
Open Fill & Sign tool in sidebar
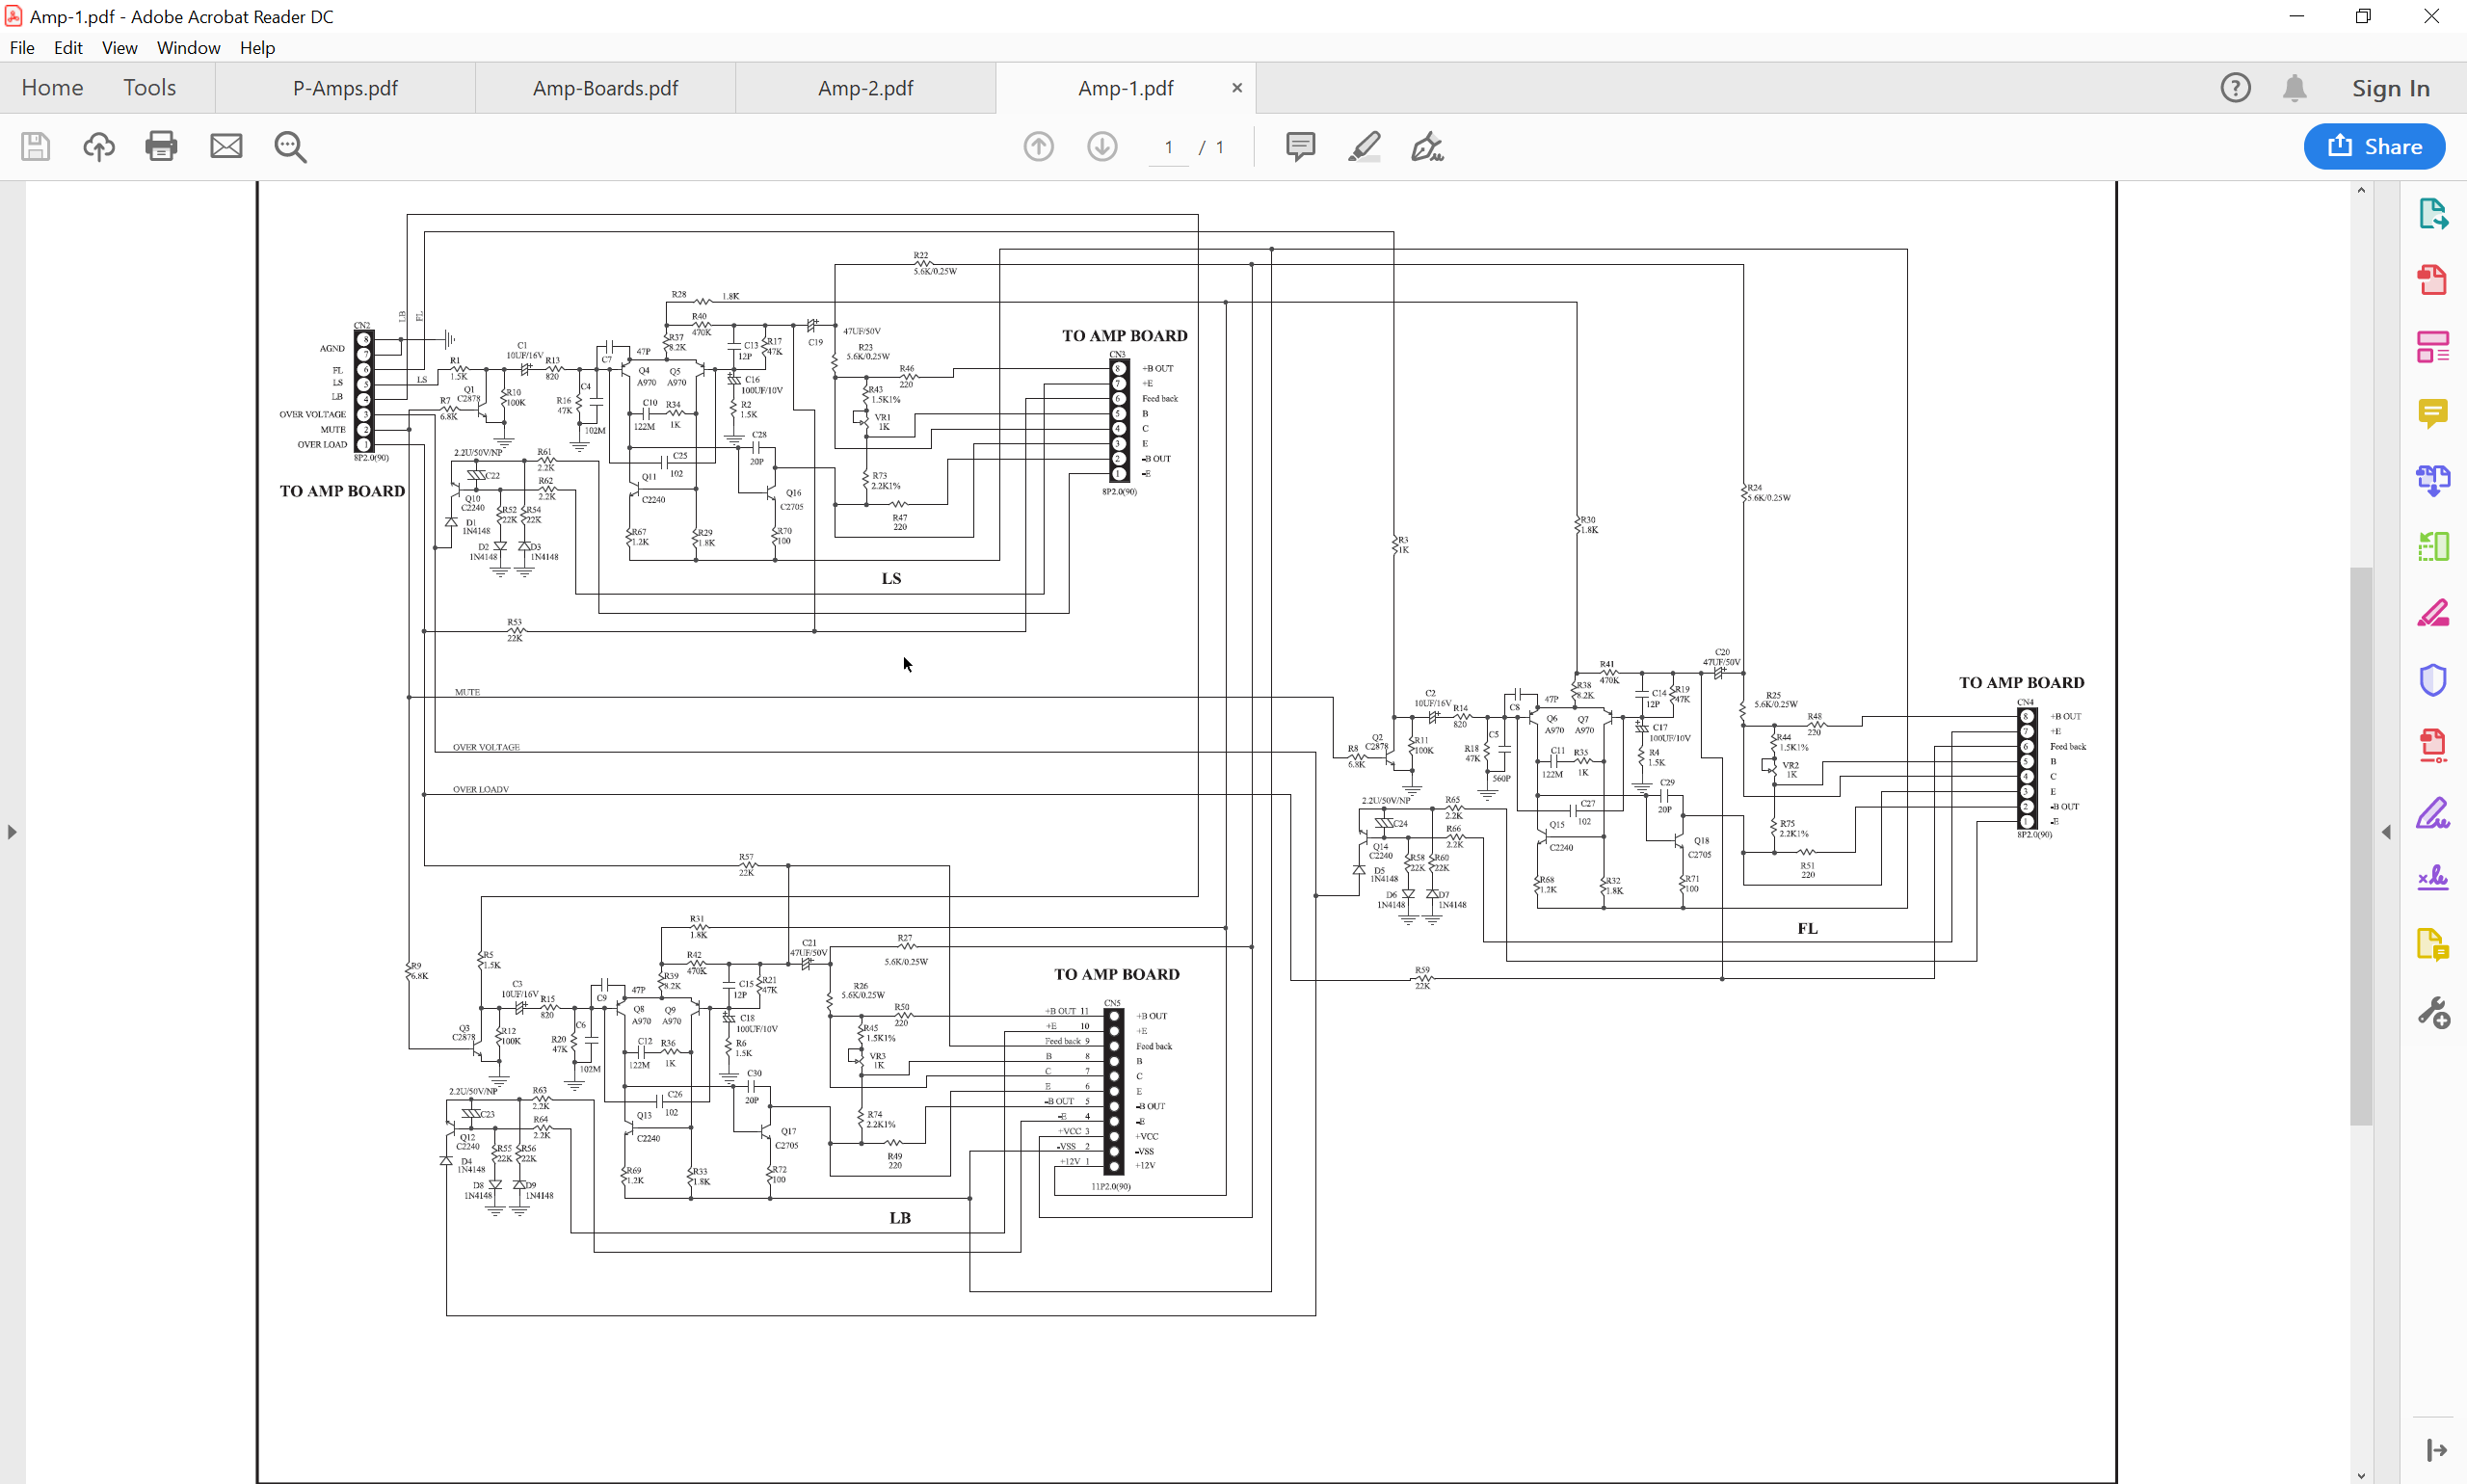click(2433, 813)
